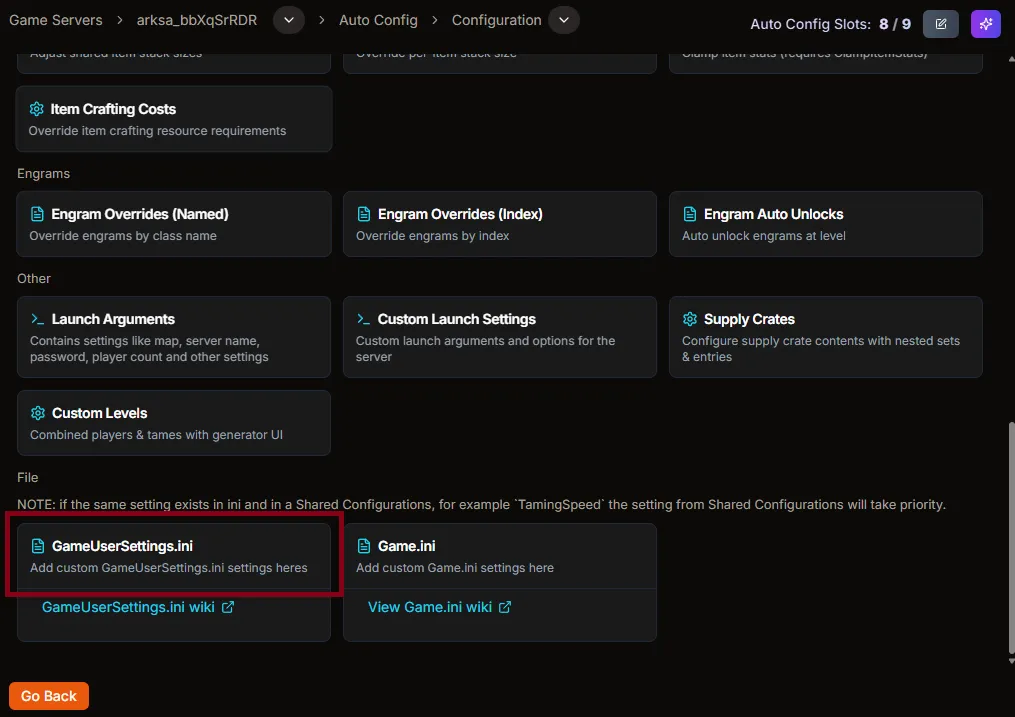Select the terminal icon on Launch Arguments
This screenshot has width=1015, height=717.
37,319
